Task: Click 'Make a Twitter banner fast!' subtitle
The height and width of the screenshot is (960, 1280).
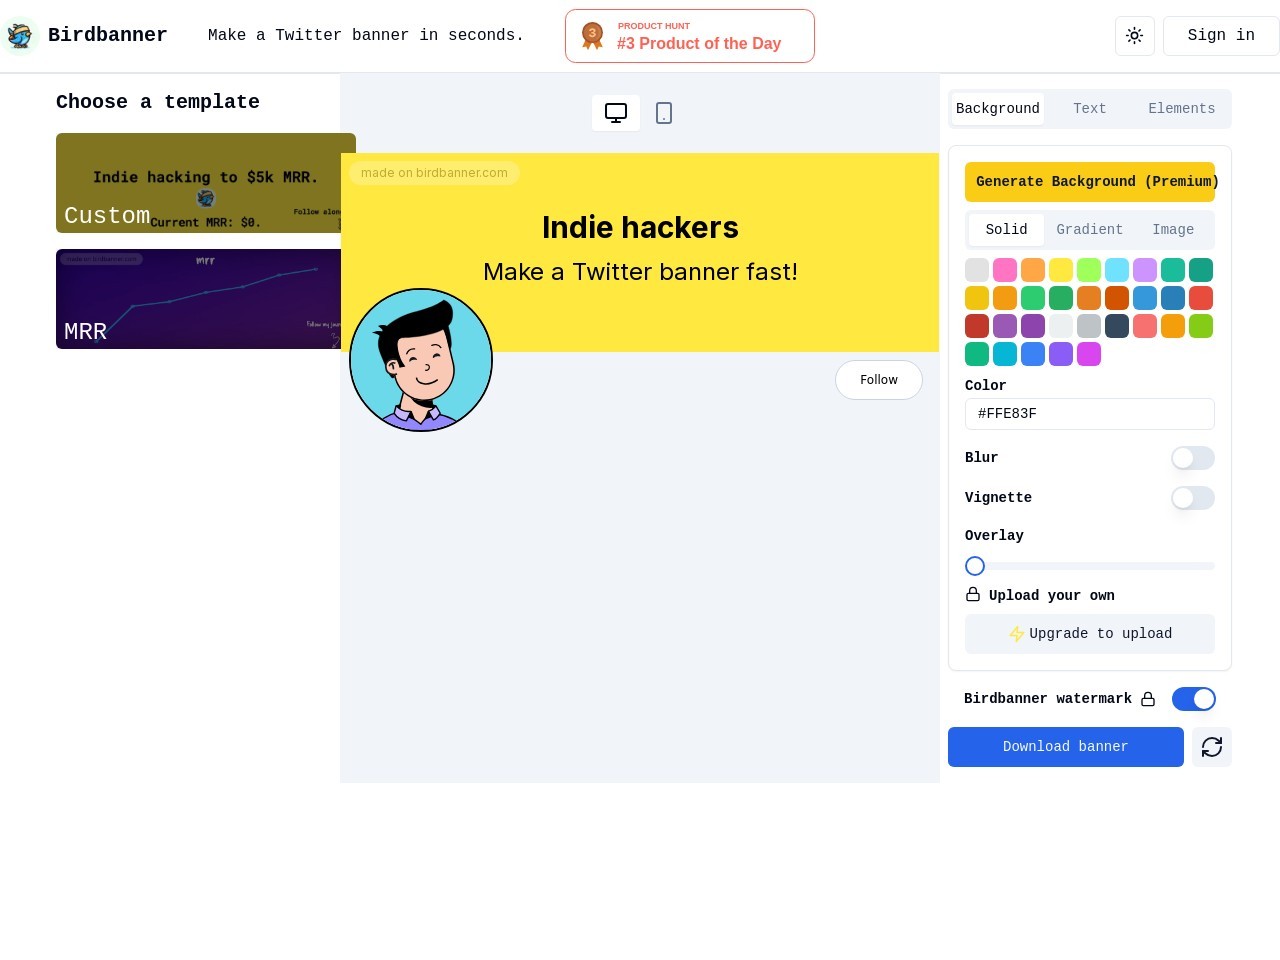Action: coord(640,272)
